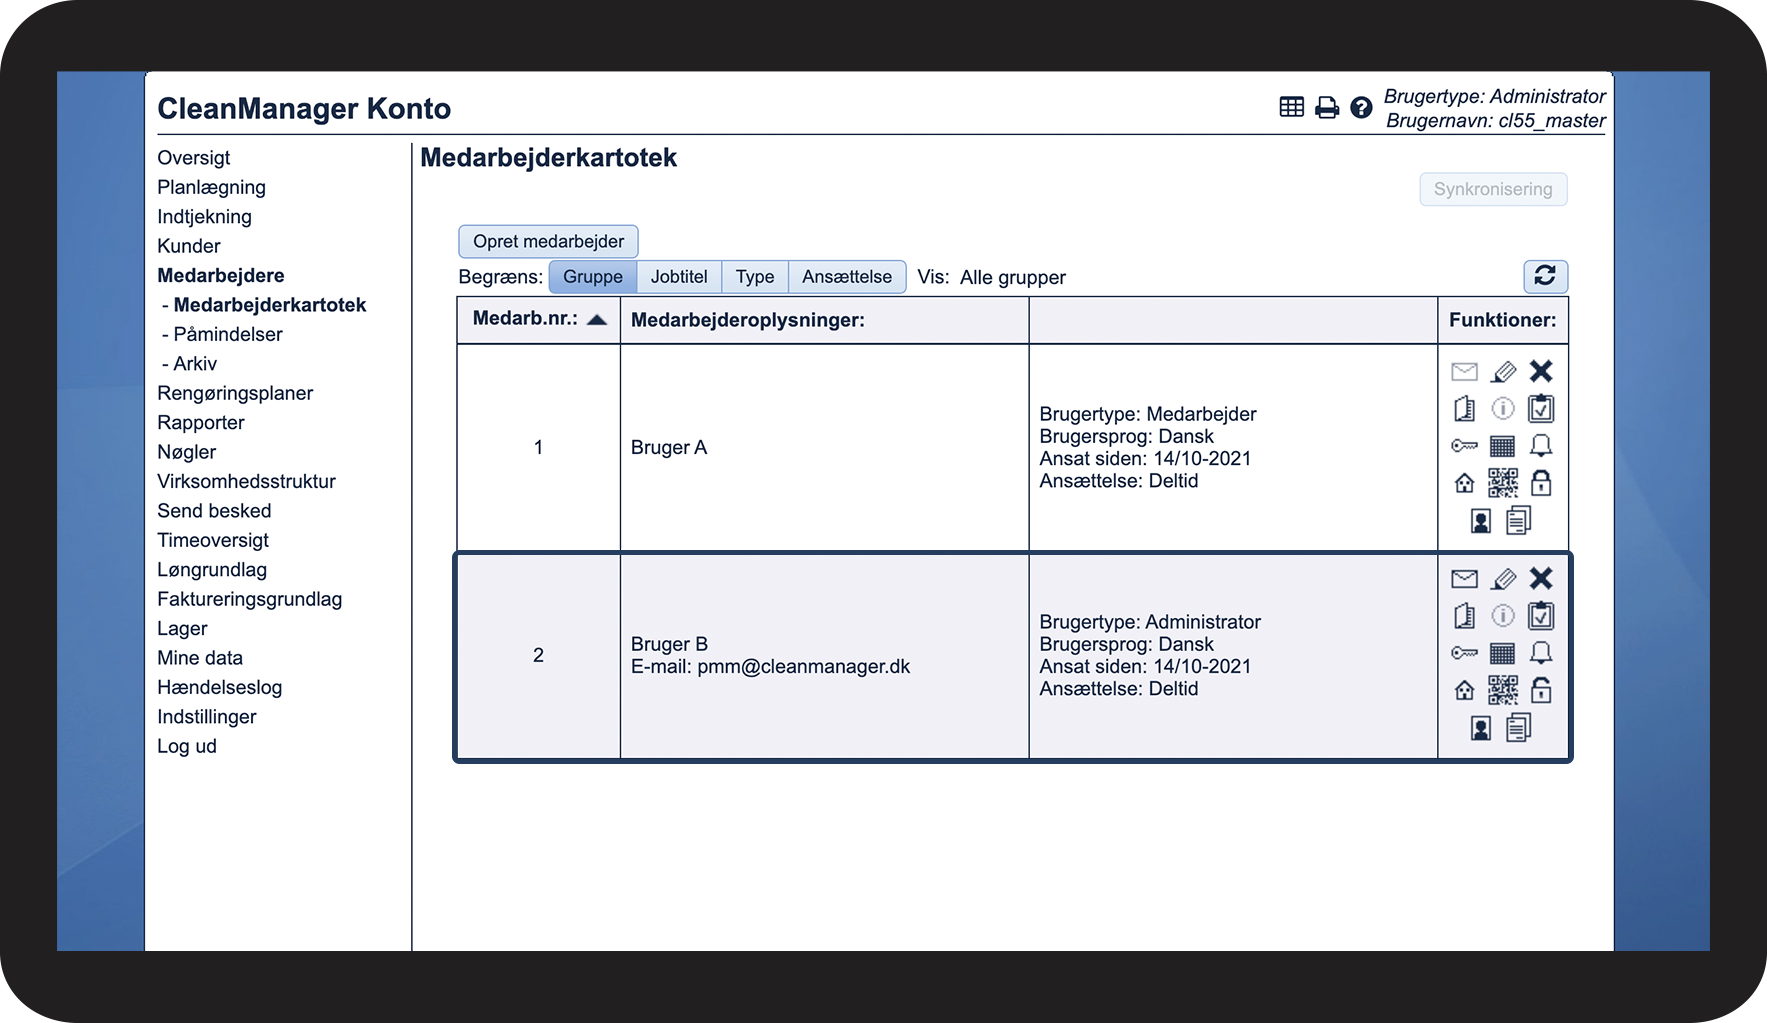Send email to Bruger B via envelope icon
This screenshot has height=1023, width=1767.
[1465, 579]
